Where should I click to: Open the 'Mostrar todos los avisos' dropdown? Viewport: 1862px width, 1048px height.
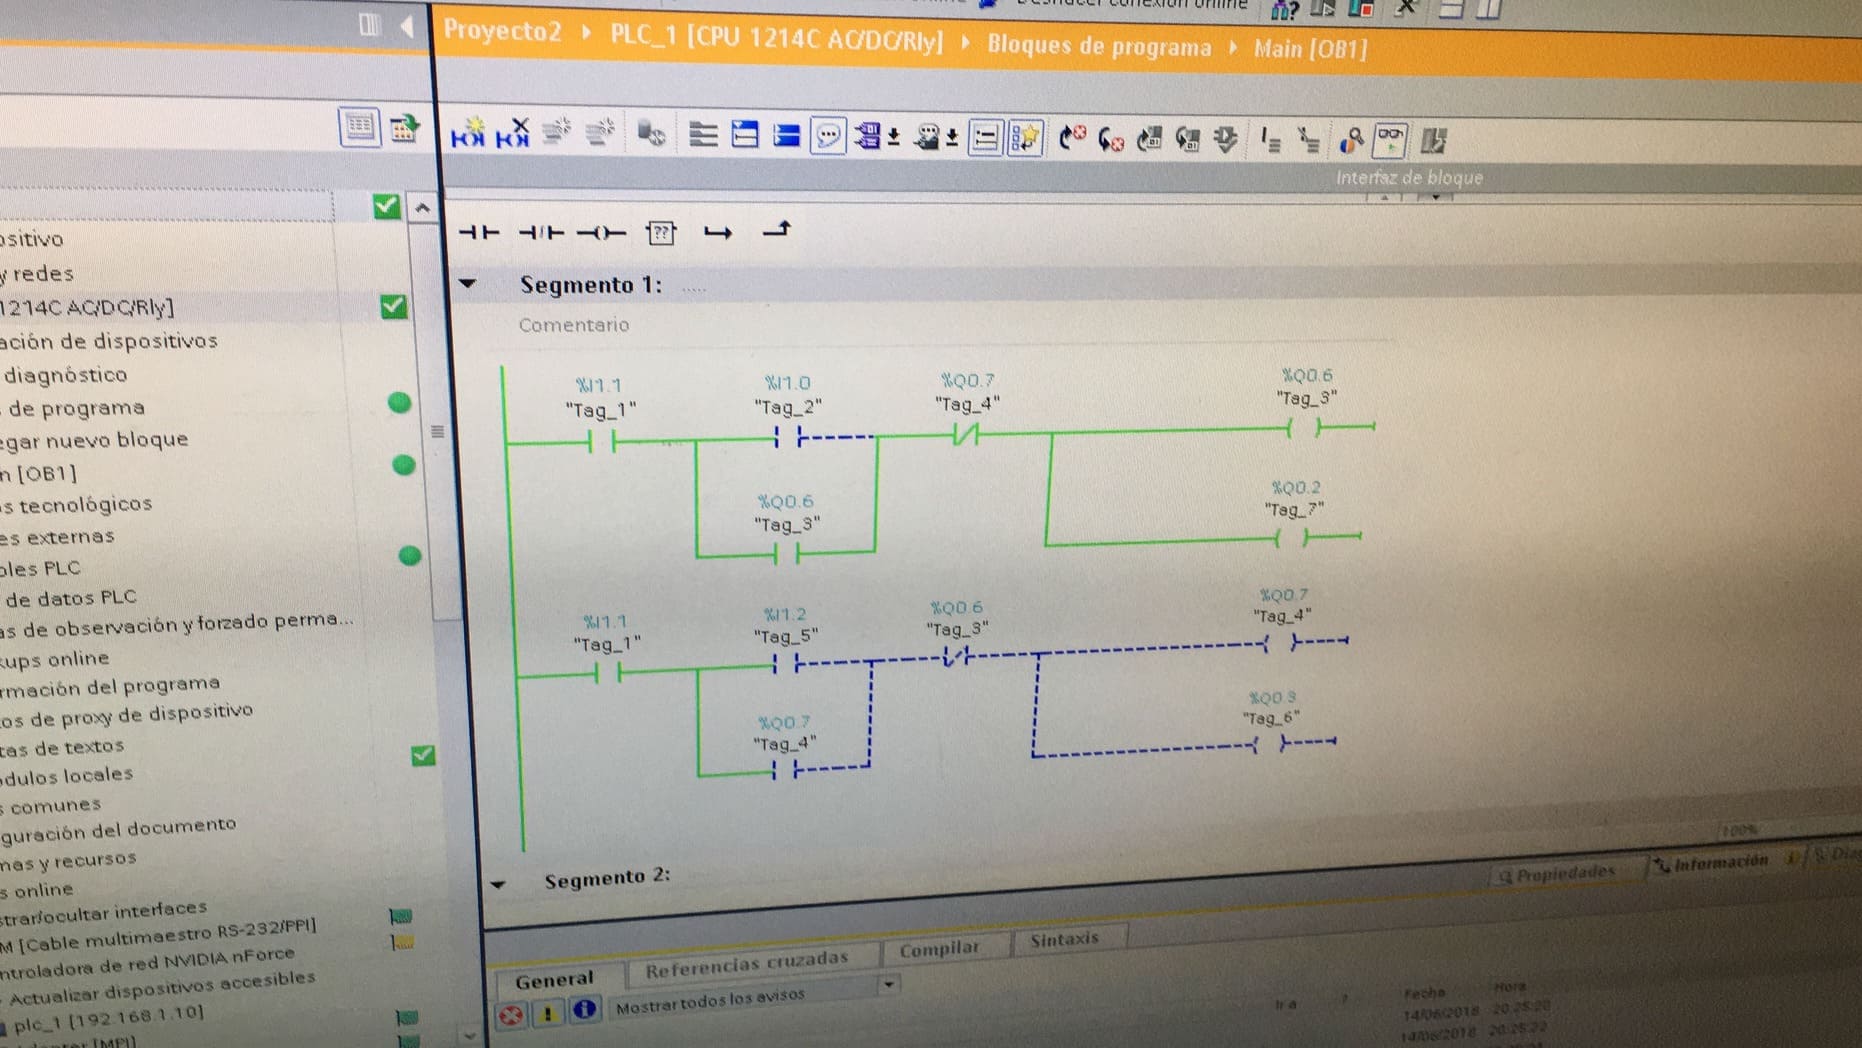888,985
